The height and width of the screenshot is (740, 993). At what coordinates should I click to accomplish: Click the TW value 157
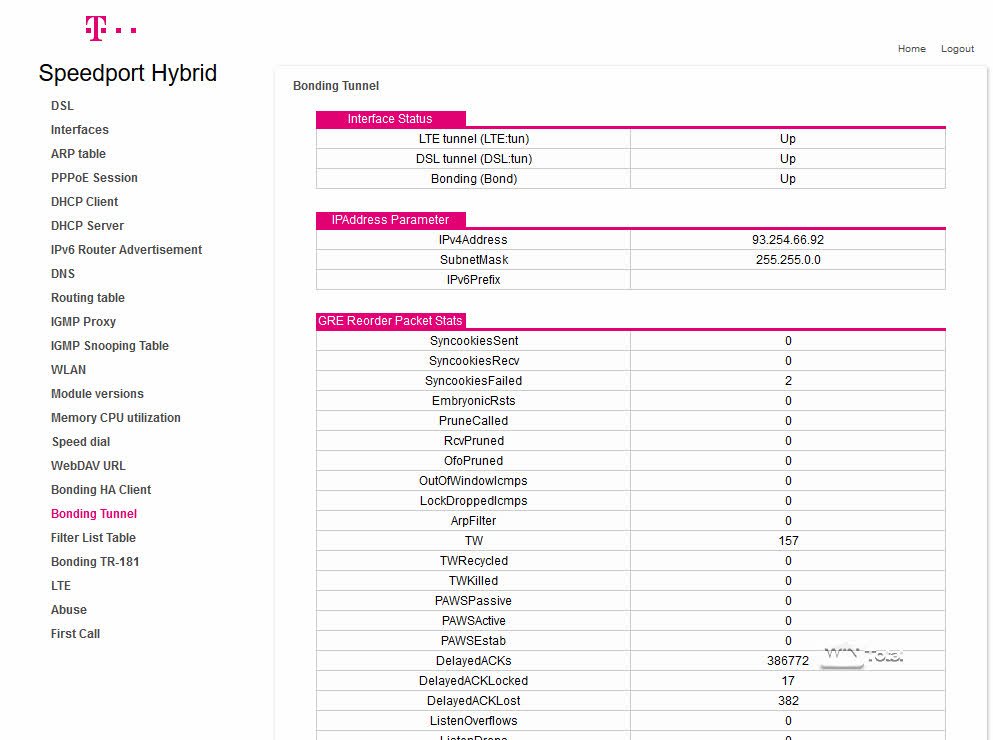pos(788,541)
